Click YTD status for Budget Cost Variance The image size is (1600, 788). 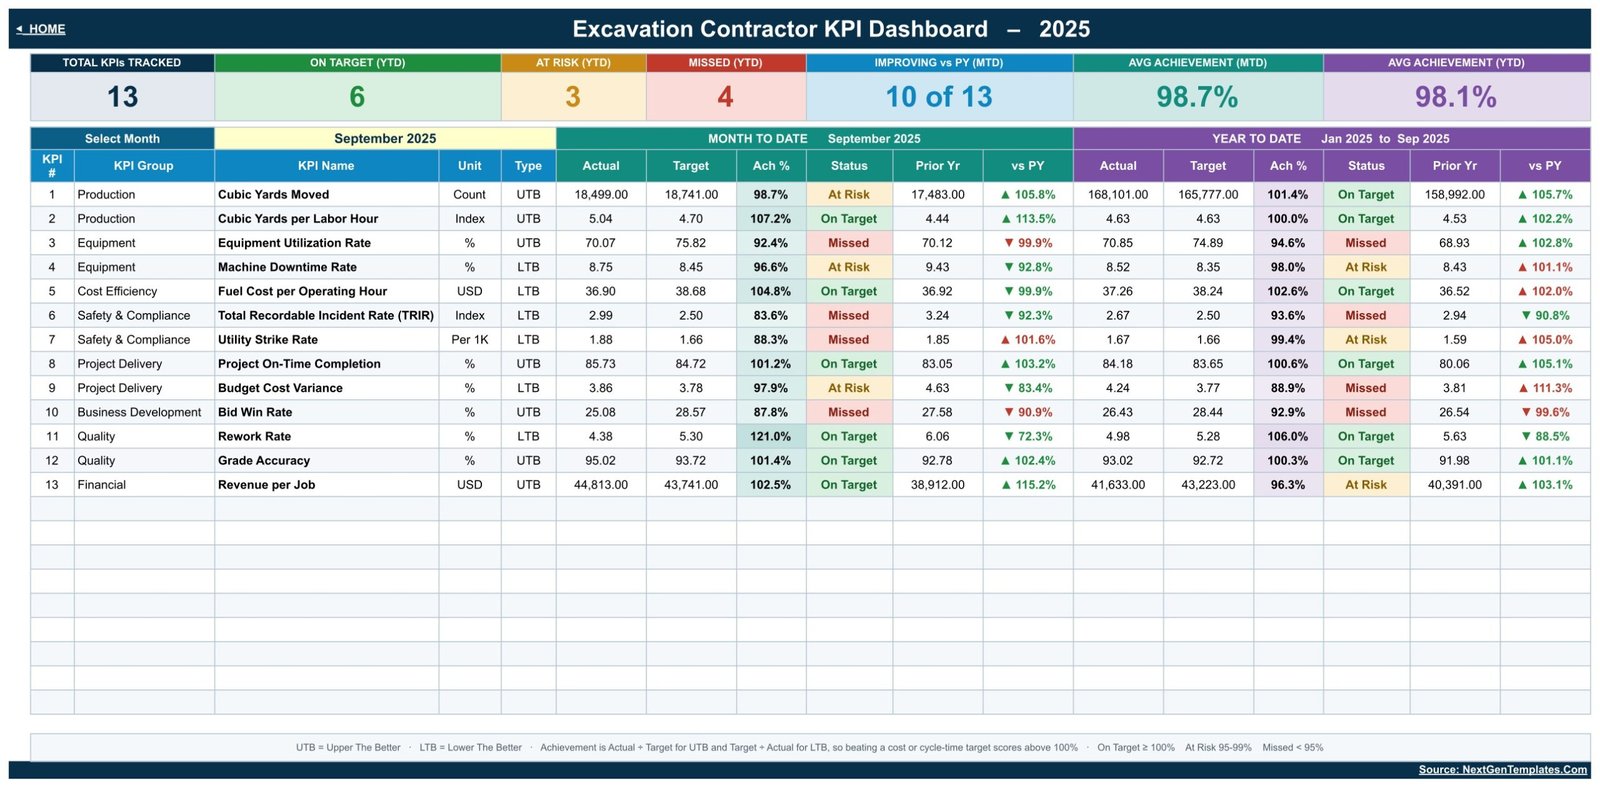pyautogui.click(x=1366, y=388)
